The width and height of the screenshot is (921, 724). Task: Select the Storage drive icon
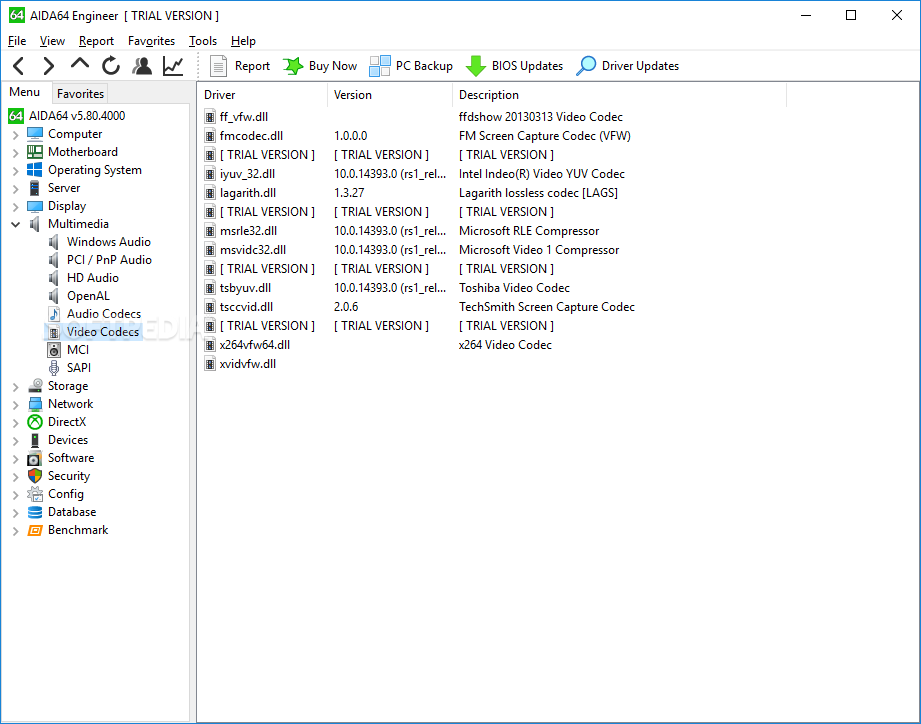click(35, 386)
